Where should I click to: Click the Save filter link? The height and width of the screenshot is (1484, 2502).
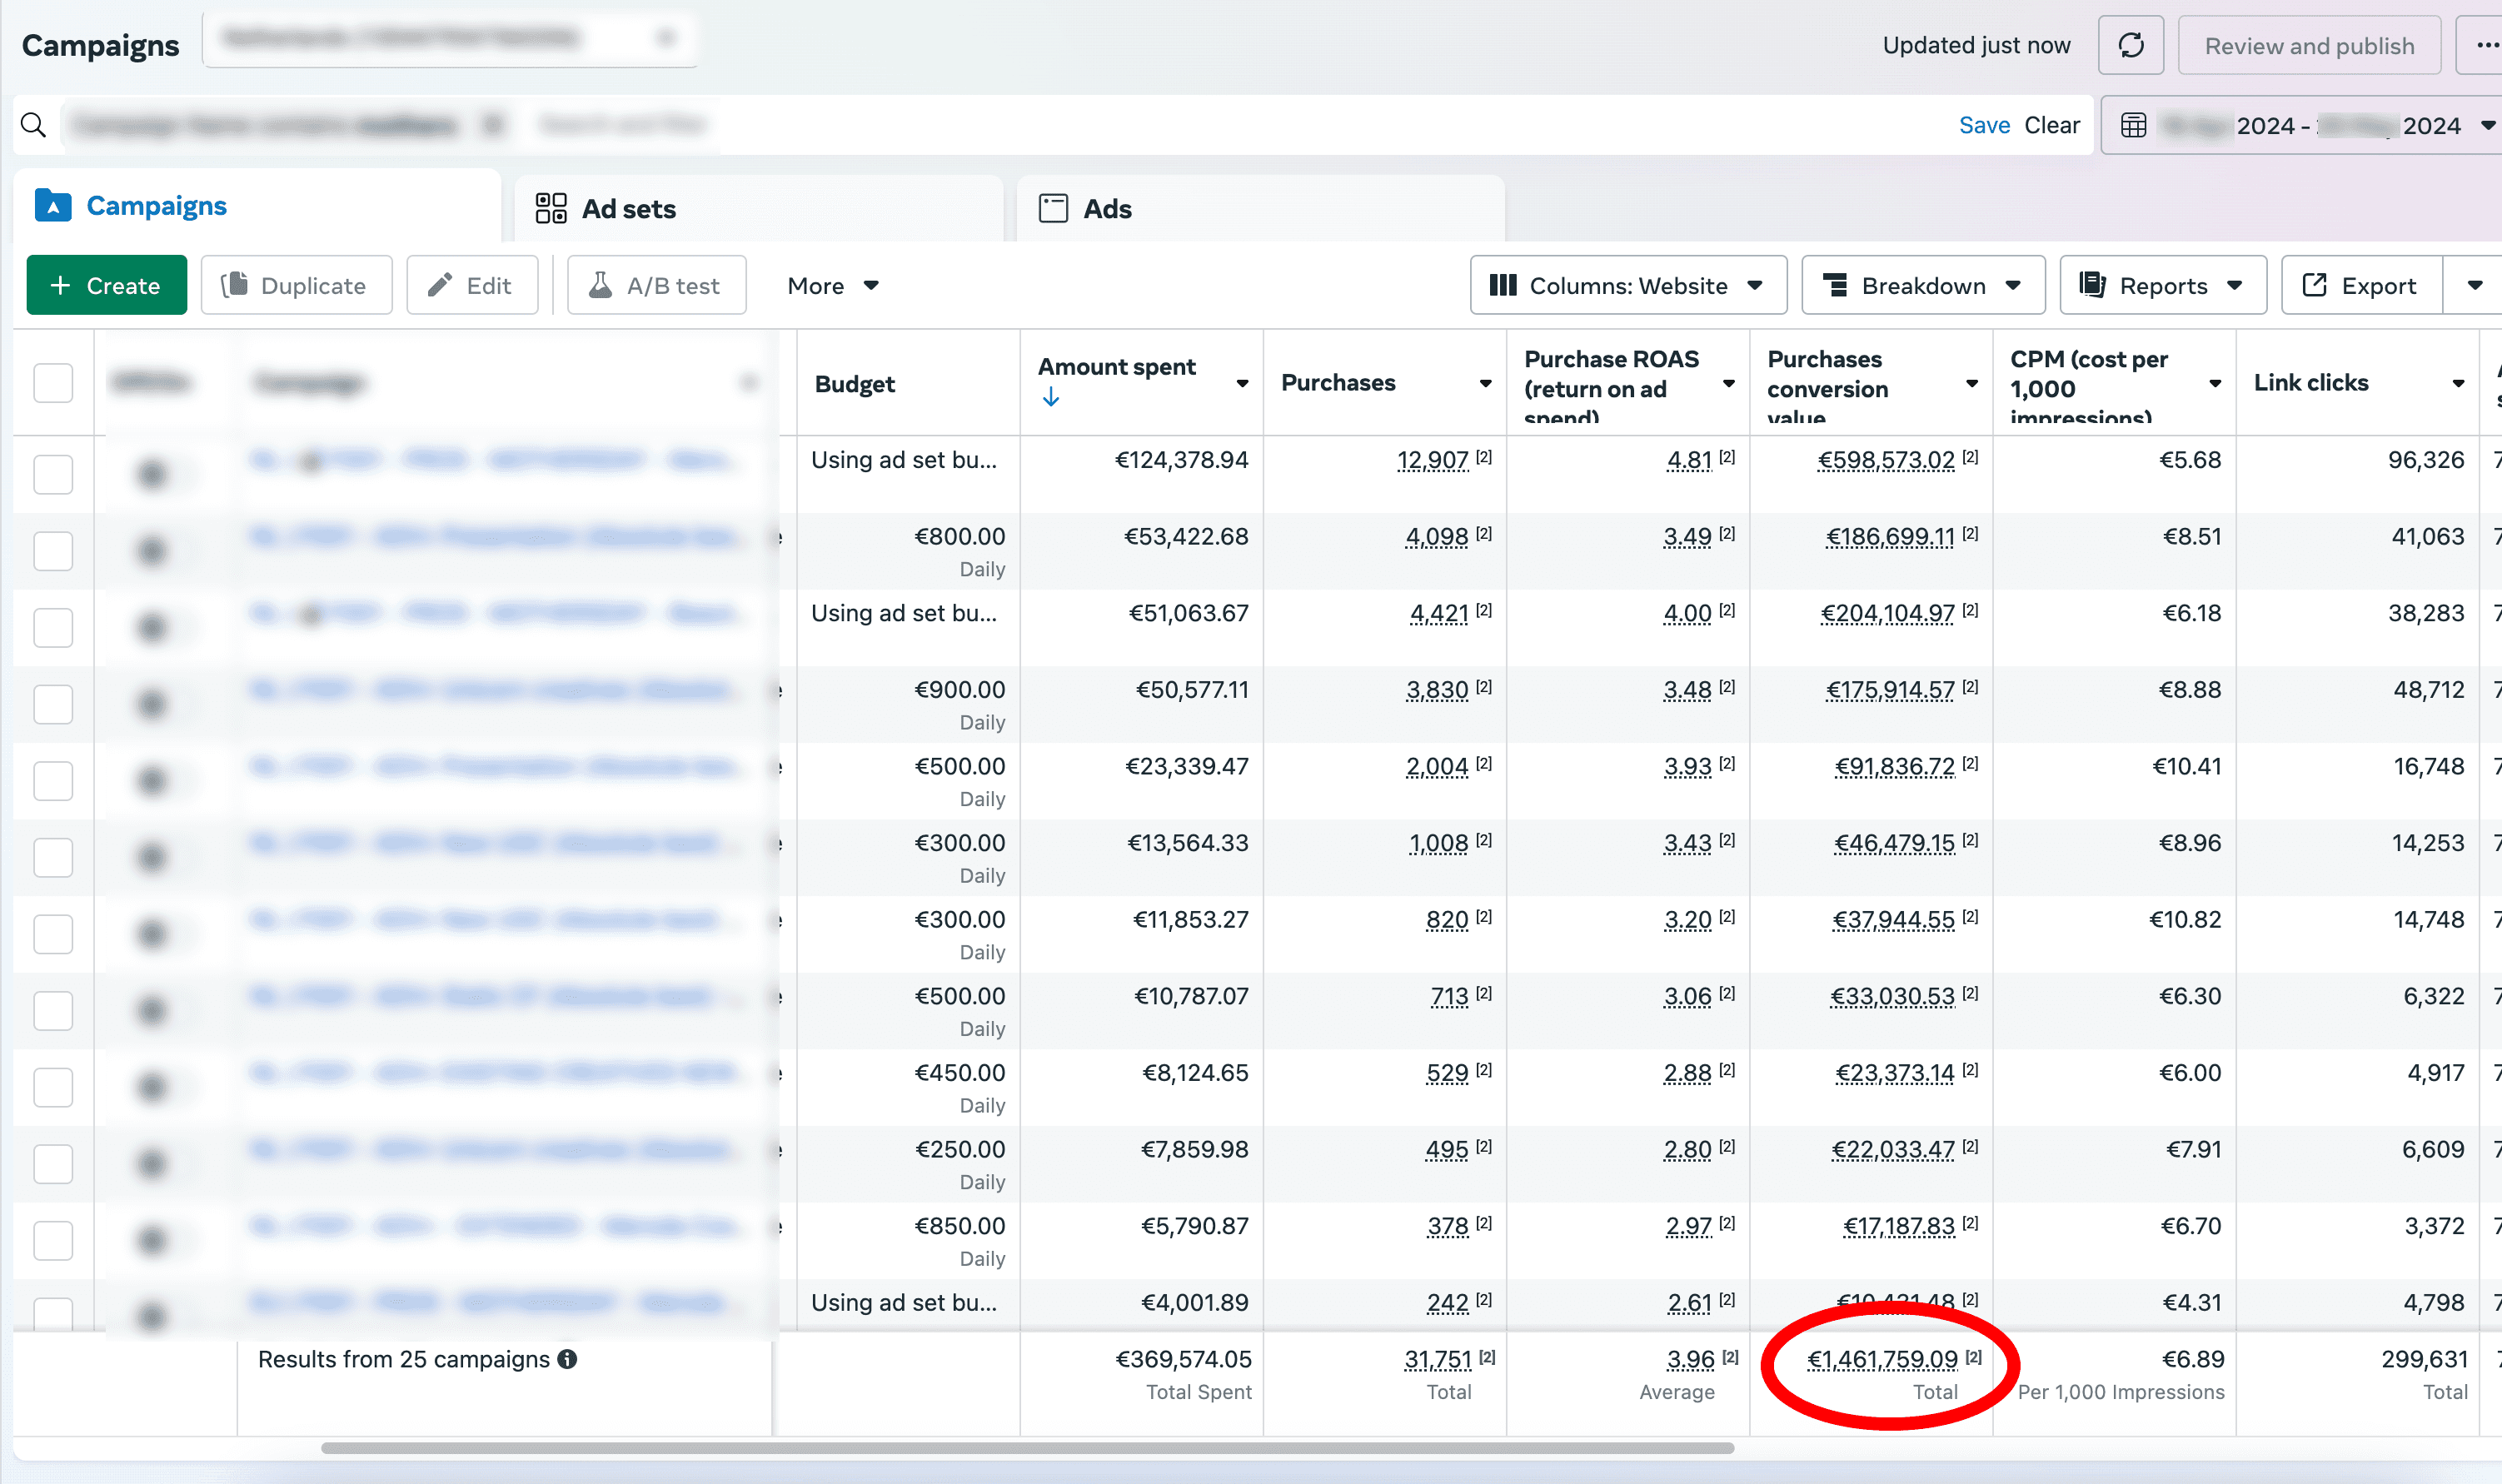coord(1984,125)
